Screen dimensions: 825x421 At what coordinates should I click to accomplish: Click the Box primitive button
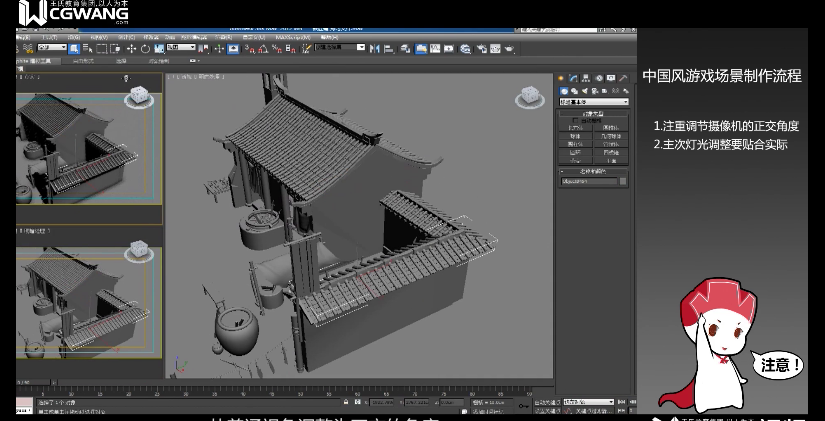coord(576,128)
